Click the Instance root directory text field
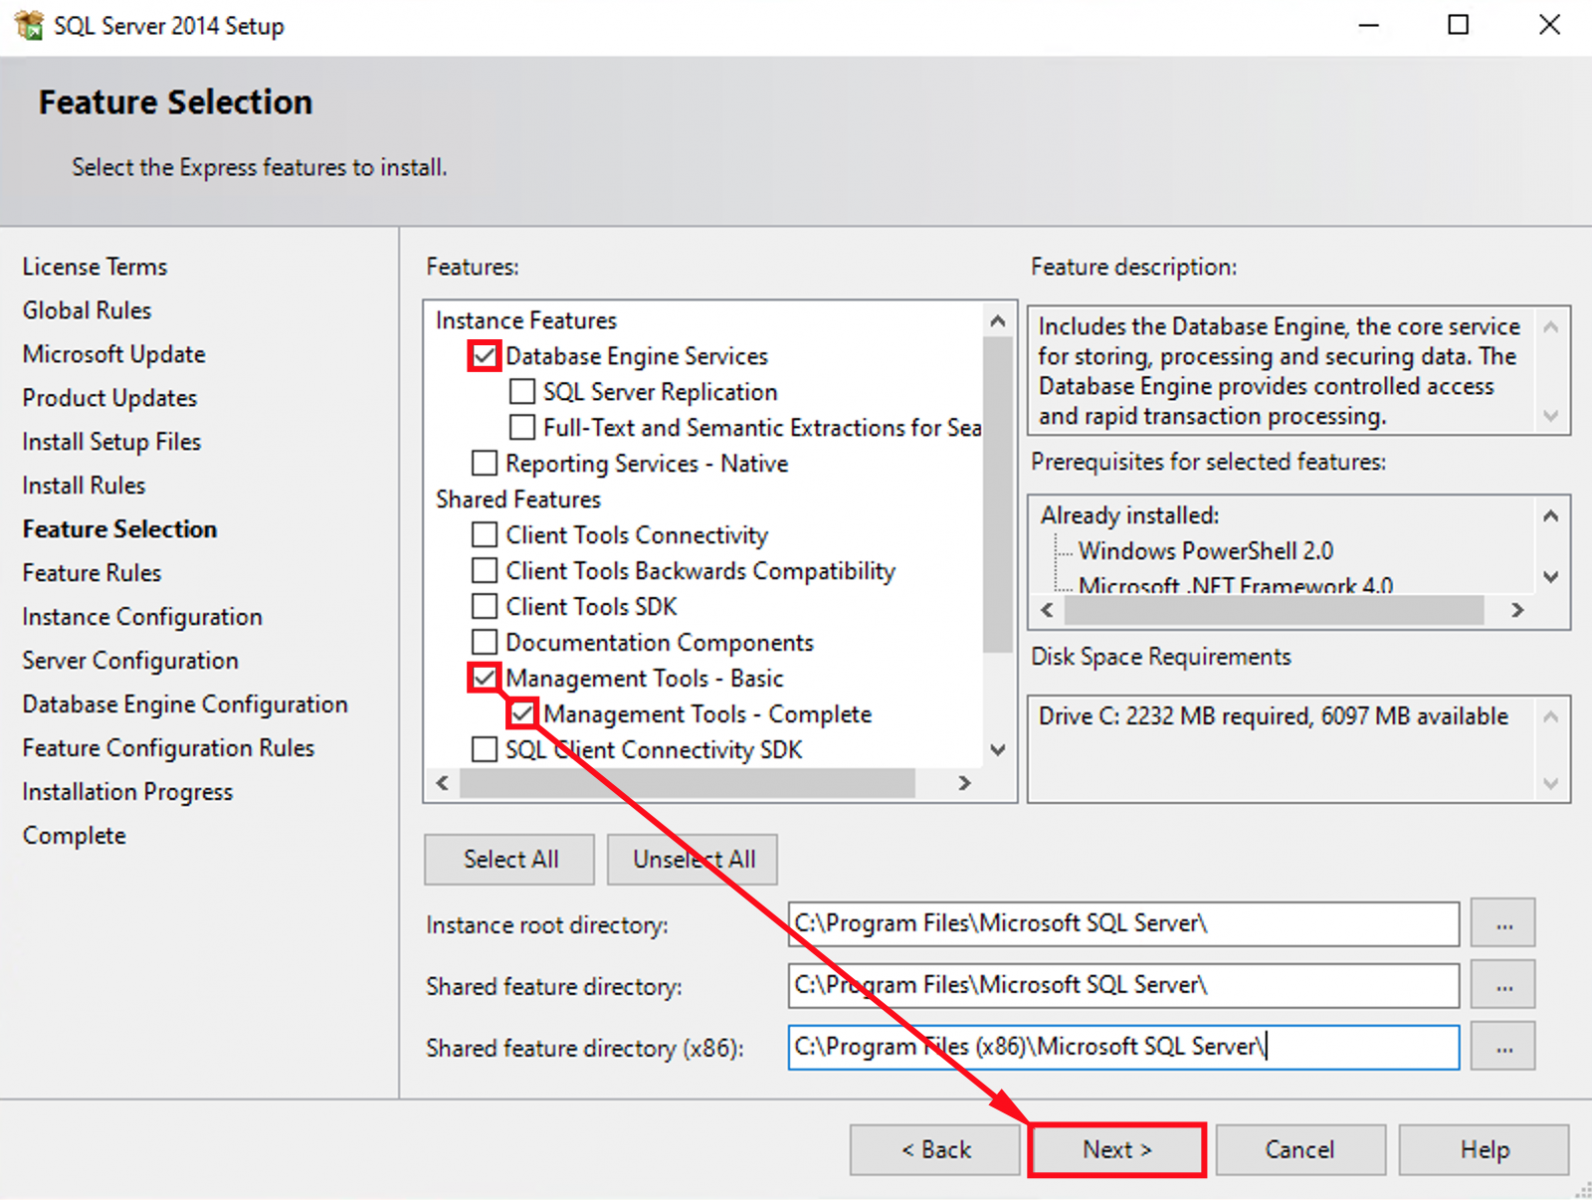Viewport: 1592px width, 1200px height. coord(1122,924)
